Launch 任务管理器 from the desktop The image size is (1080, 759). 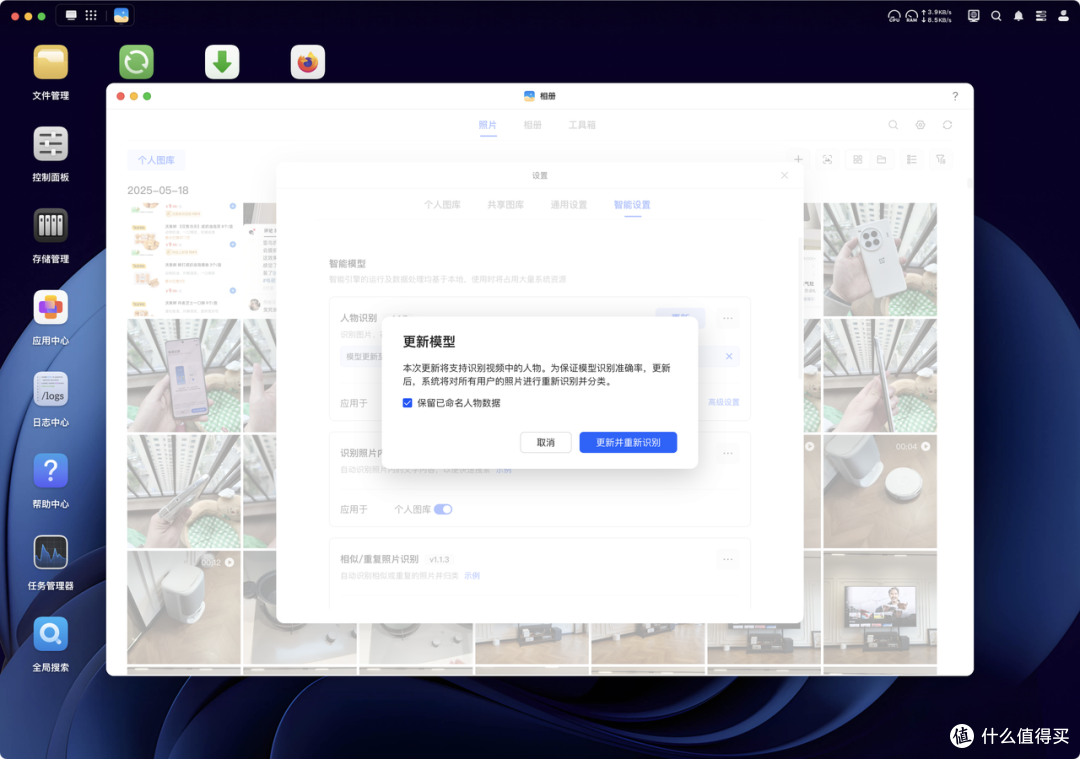(x=50, y=553)
